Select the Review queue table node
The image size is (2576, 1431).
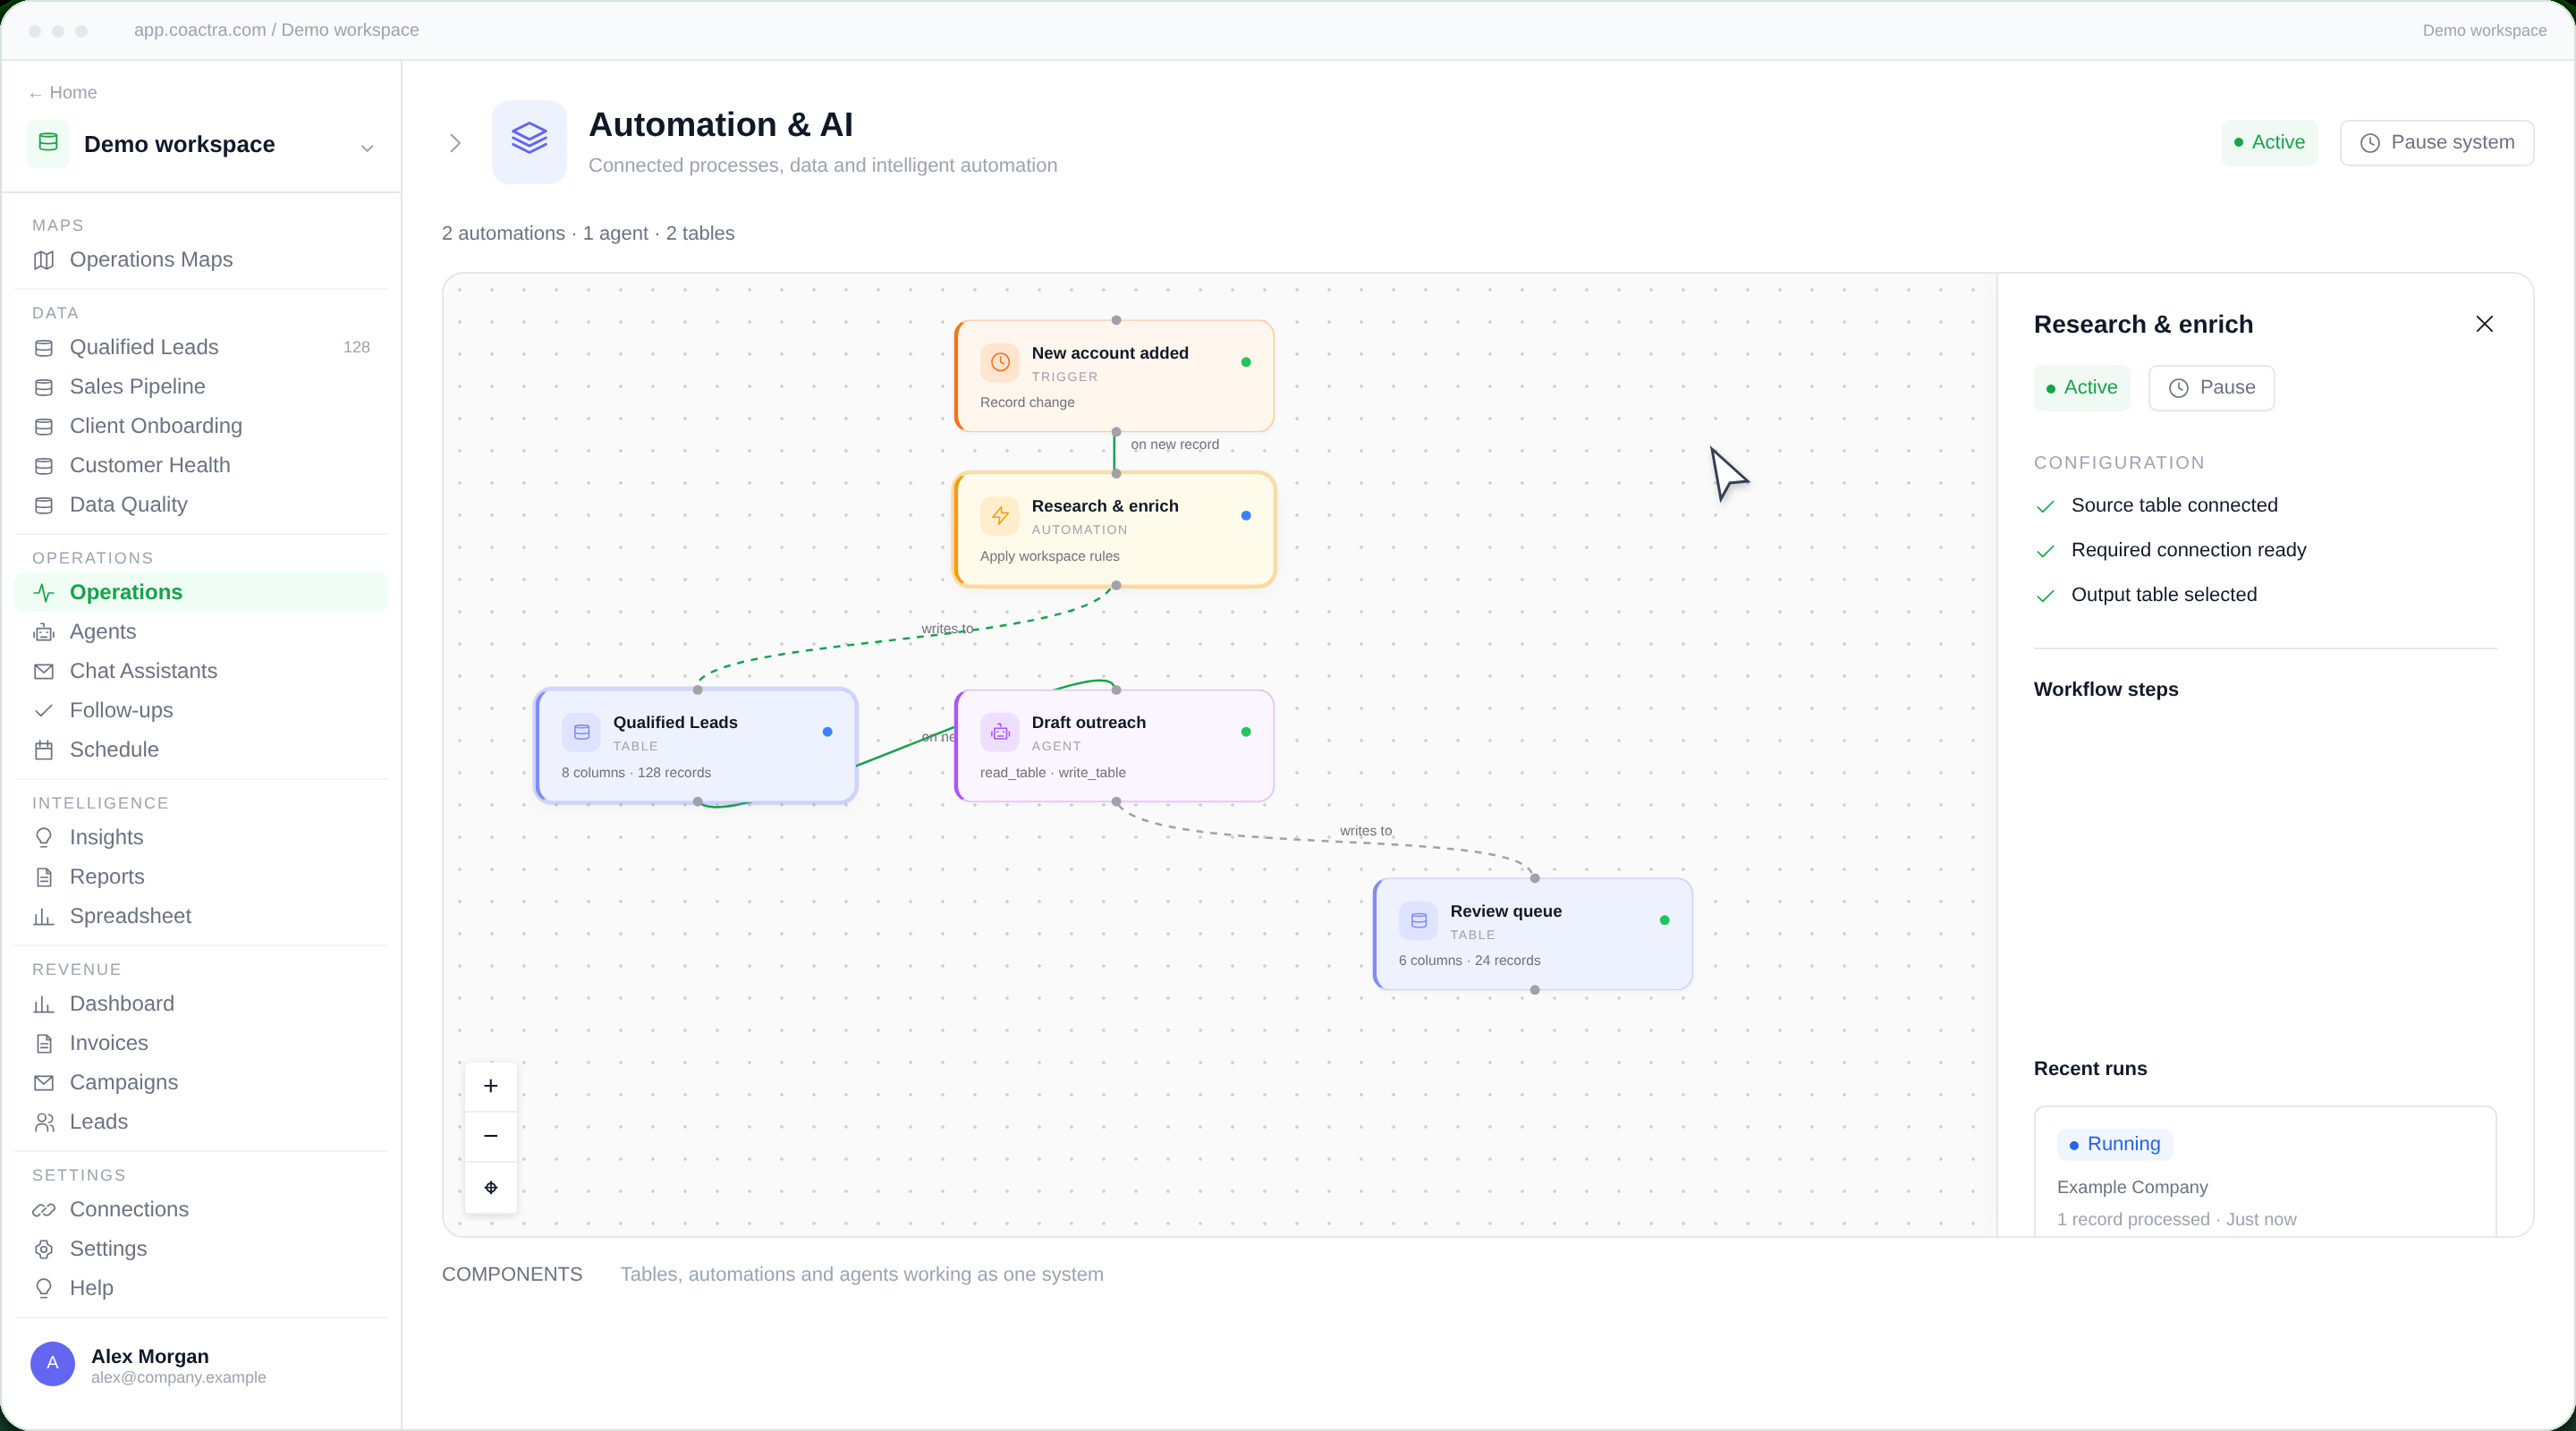(1533, 934)
